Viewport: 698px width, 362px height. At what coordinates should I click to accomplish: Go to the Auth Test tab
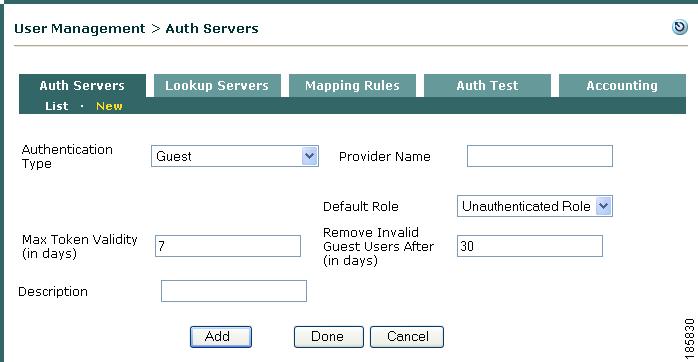[x=487, y=85]
